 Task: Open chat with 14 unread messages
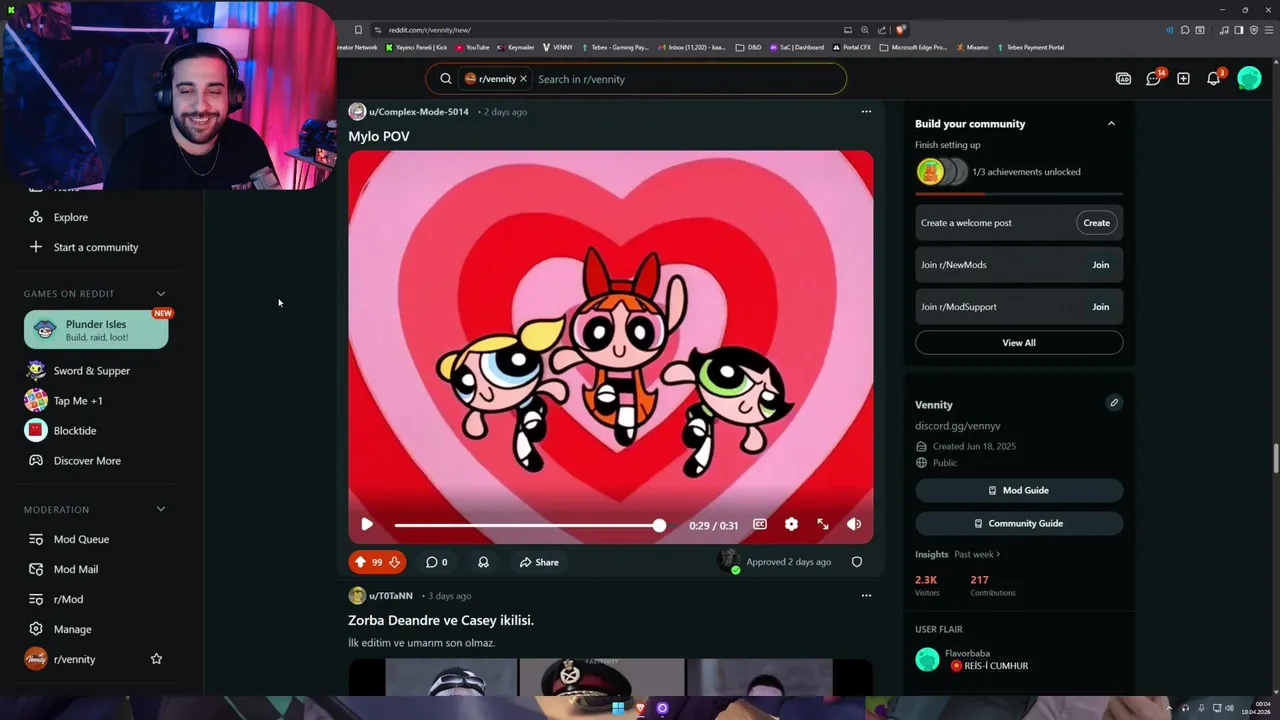(1154, 78)
